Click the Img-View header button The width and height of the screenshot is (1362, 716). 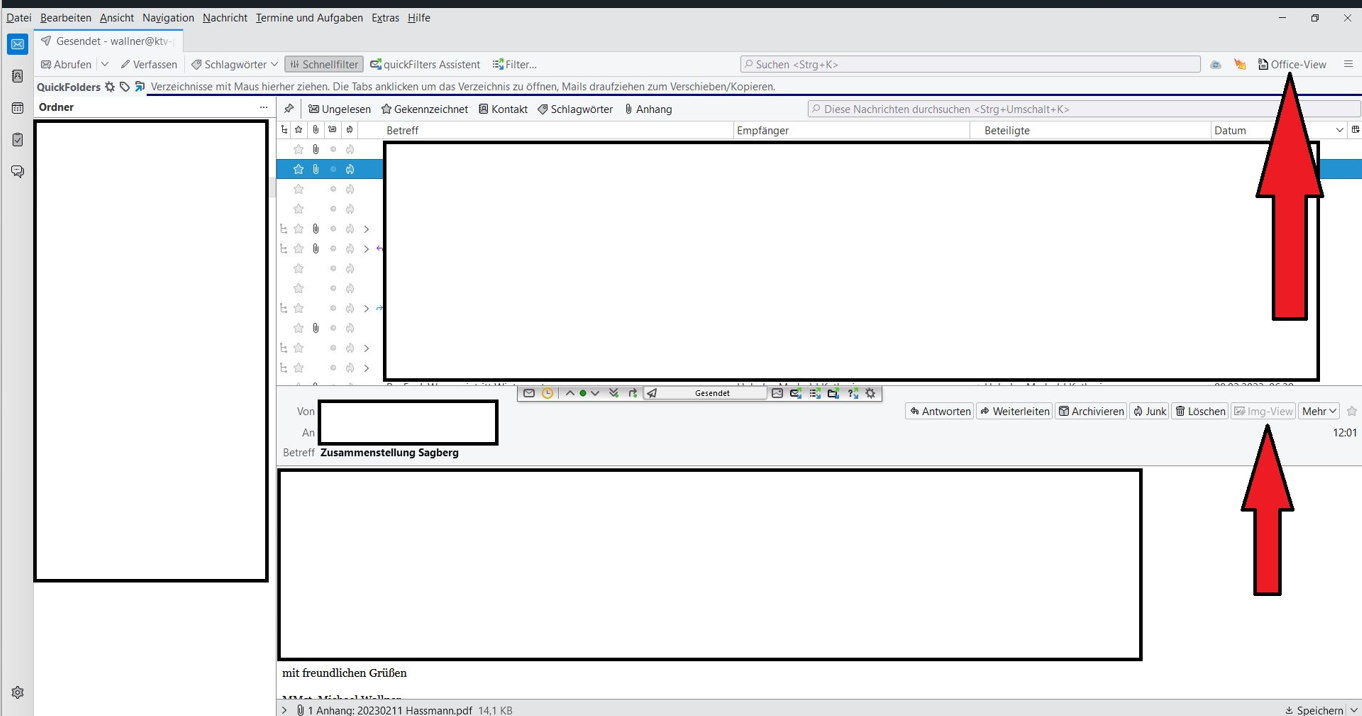(1264, 411)
